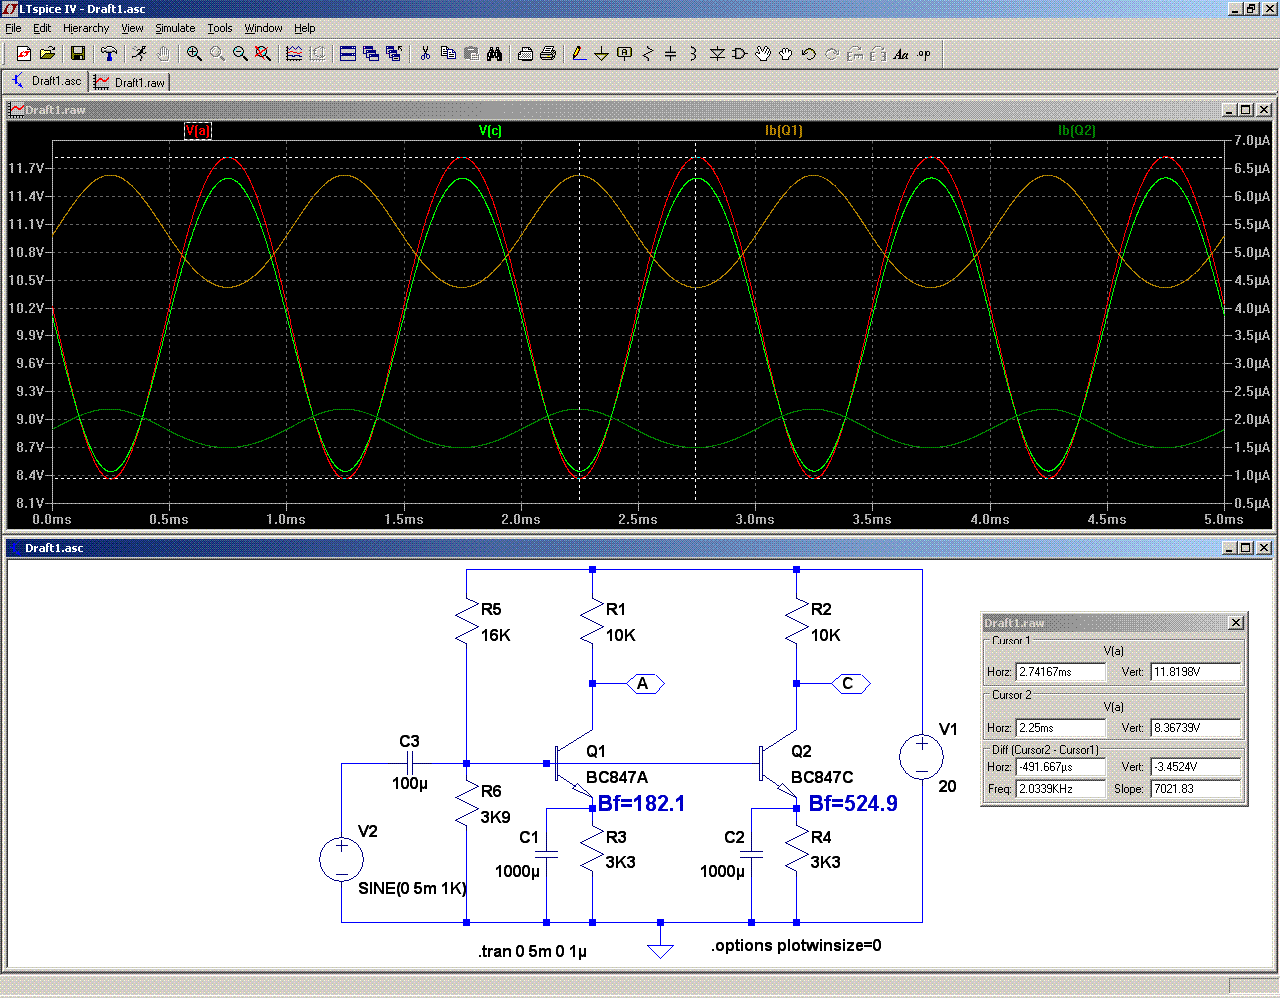Click the scissors Cut tool

pyautogui.click(x=425, y=54)
